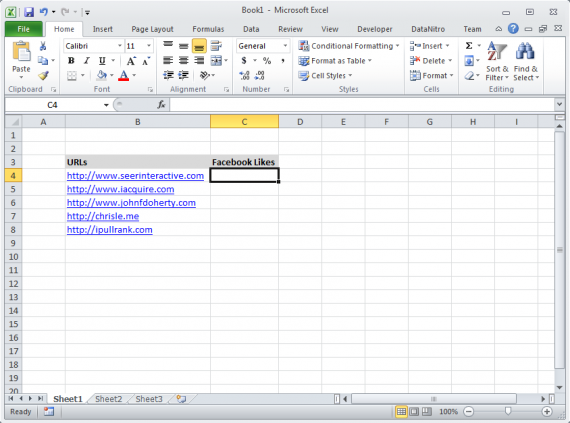
Task: Increase indent in Alignment group
Action: pyautogui.click(x=184, y=75)
